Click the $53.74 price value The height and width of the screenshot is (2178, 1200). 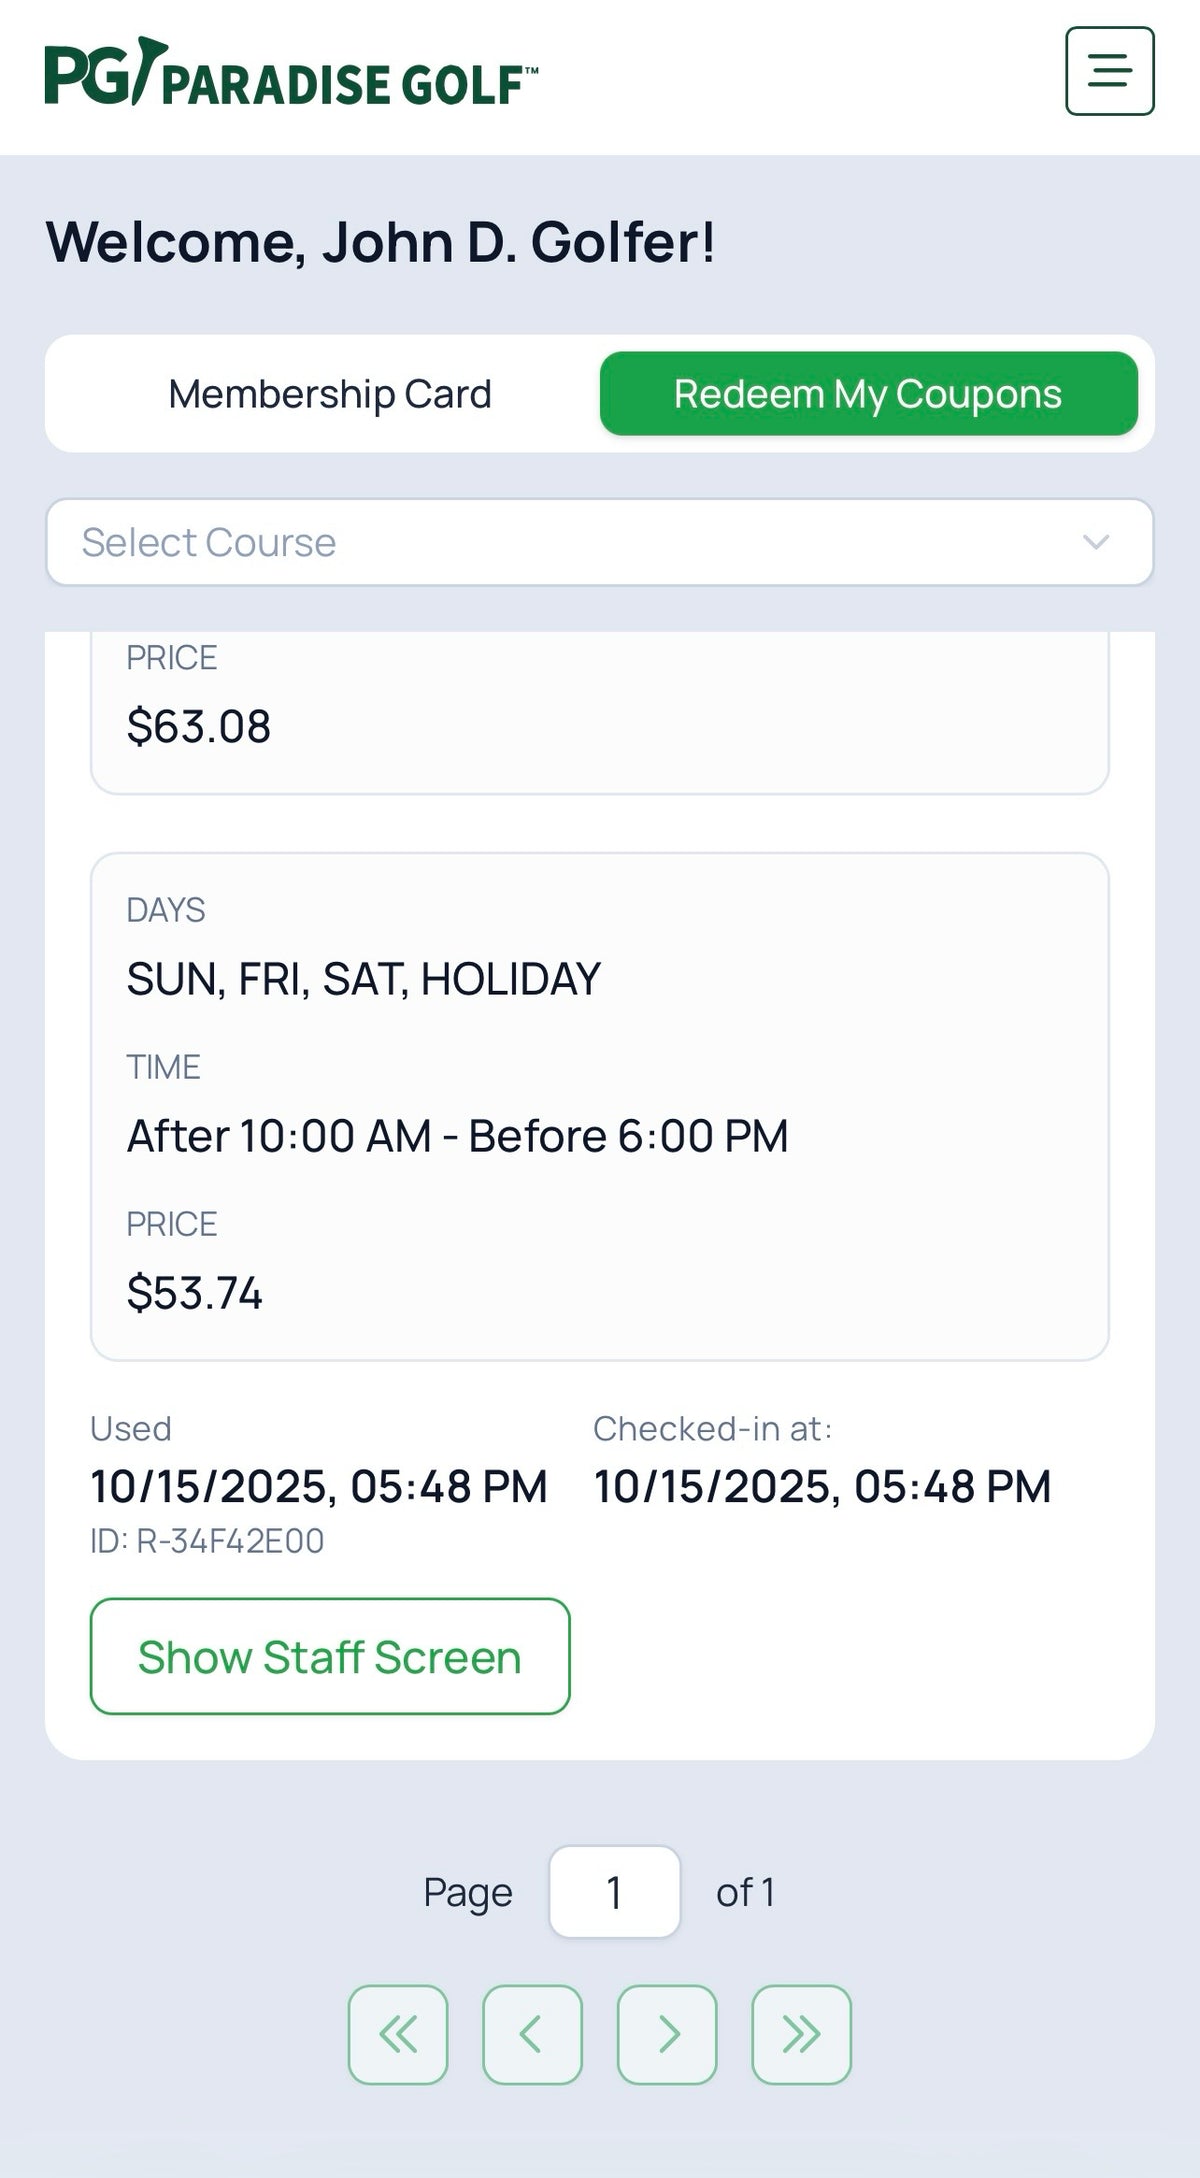coord(194,1293)
